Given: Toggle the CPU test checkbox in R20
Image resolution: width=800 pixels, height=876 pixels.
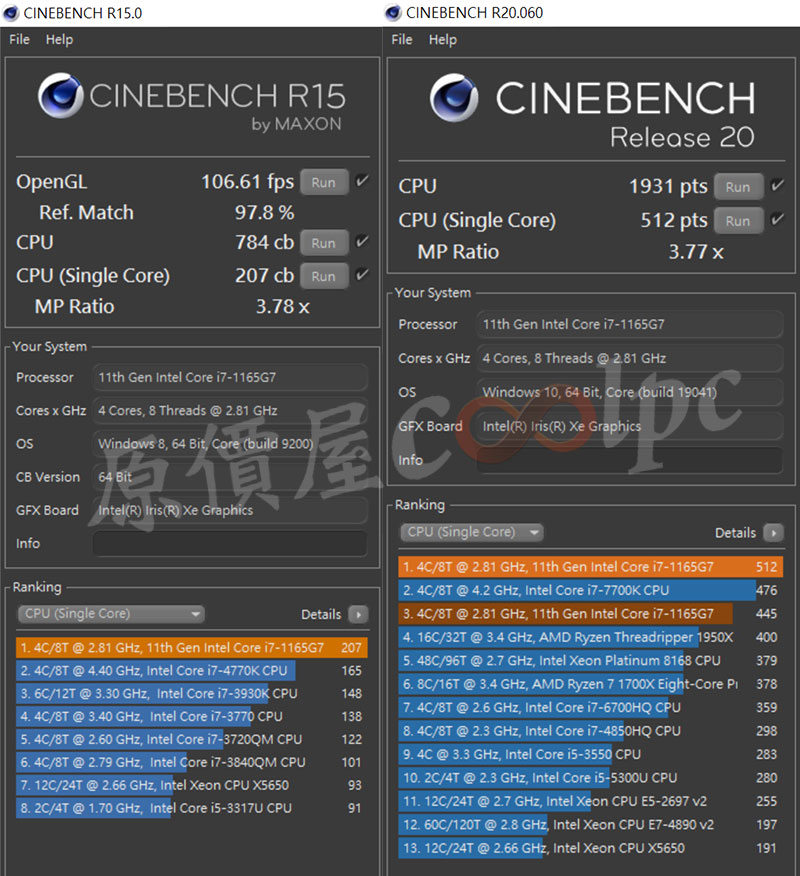Looking at the screenshot, I should coord(777,185).
